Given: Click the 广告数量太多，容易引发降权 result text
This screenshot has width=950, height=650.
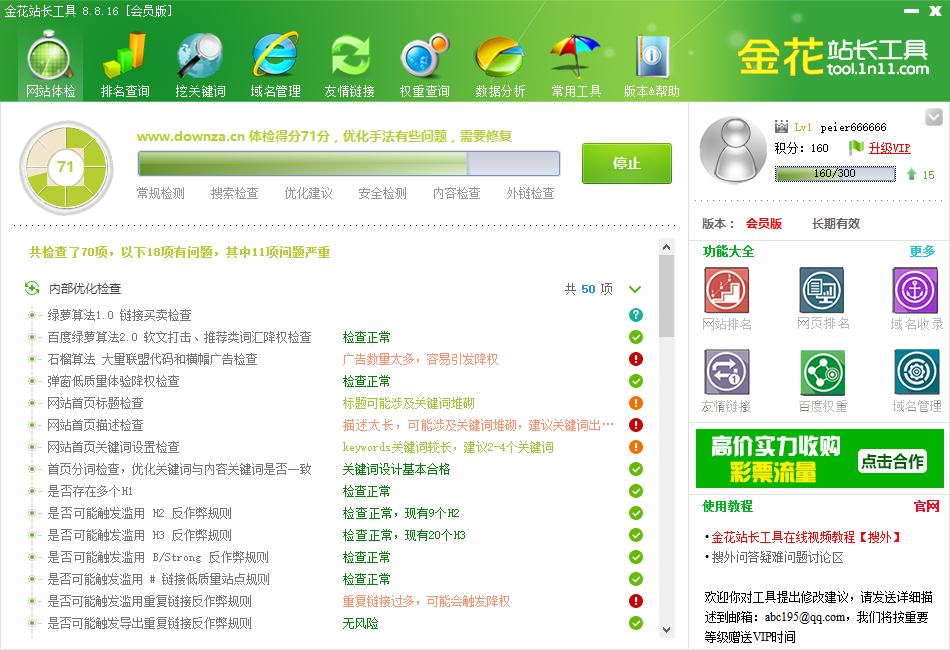Looking at the screenshot, I should [420, 359].
